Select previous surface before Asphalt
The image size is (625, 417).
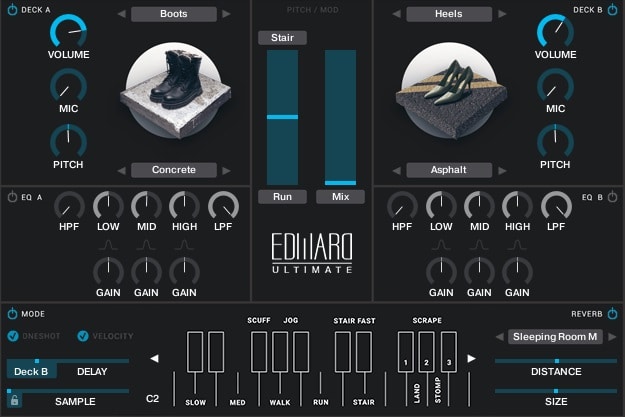396,170
